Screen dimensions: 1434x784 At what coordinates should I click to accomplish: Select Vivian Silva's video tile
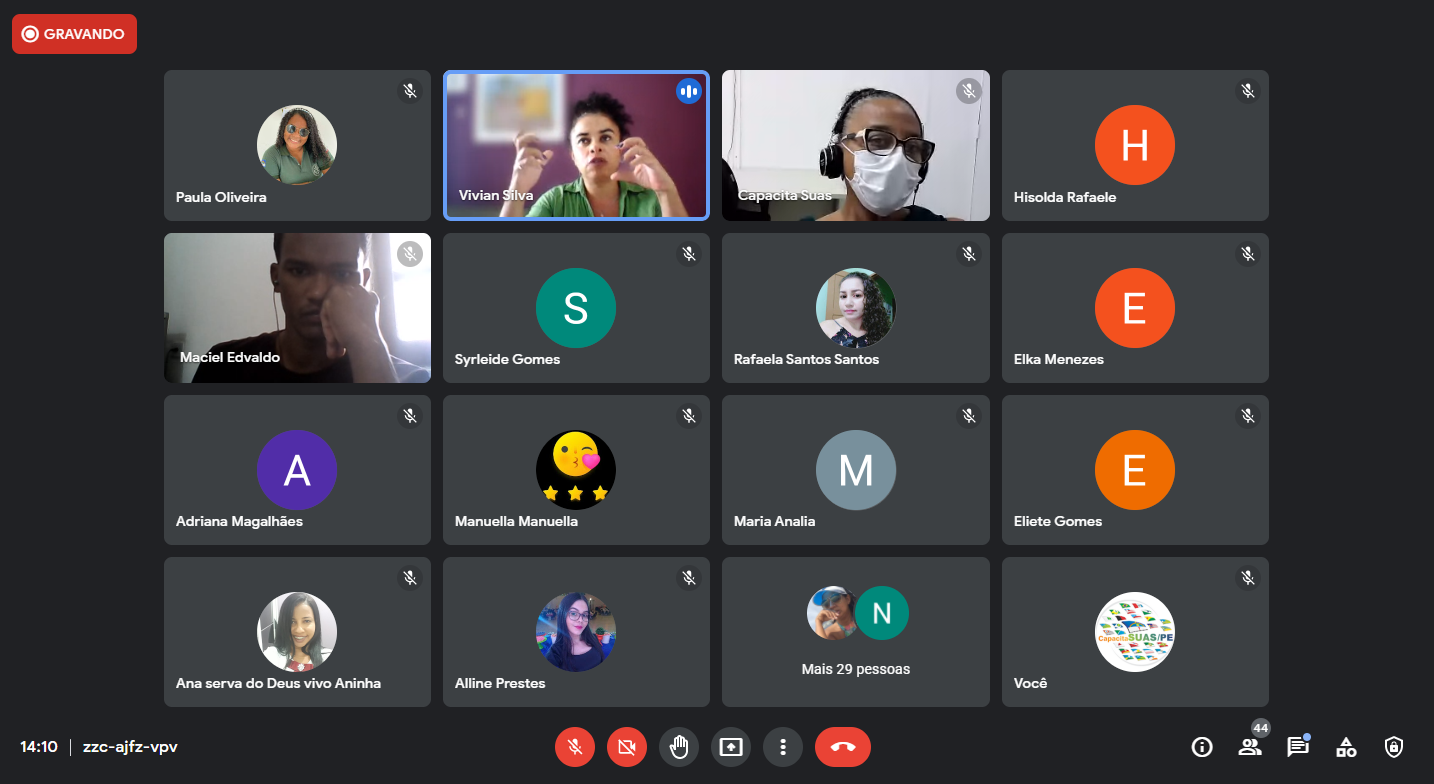[576, 145]
